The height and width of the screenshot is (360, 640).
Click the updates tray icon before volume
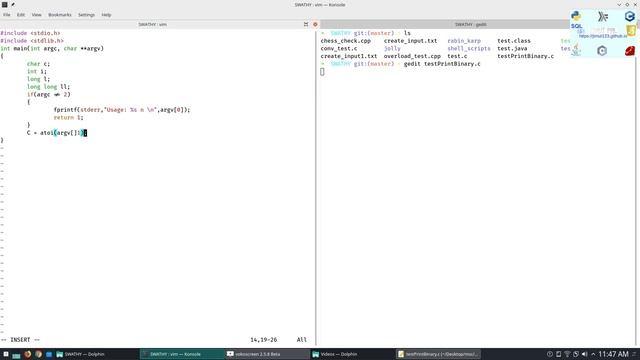pyautogui.click(x=576, y=354)
